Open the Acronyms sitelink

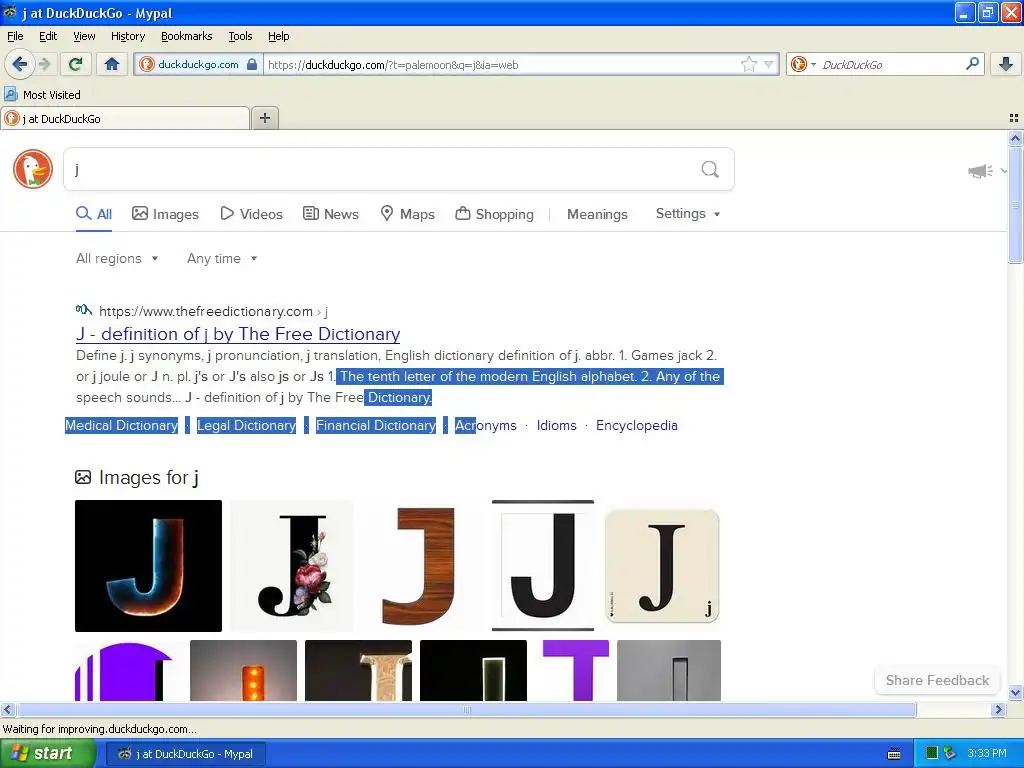click(485, 425)
